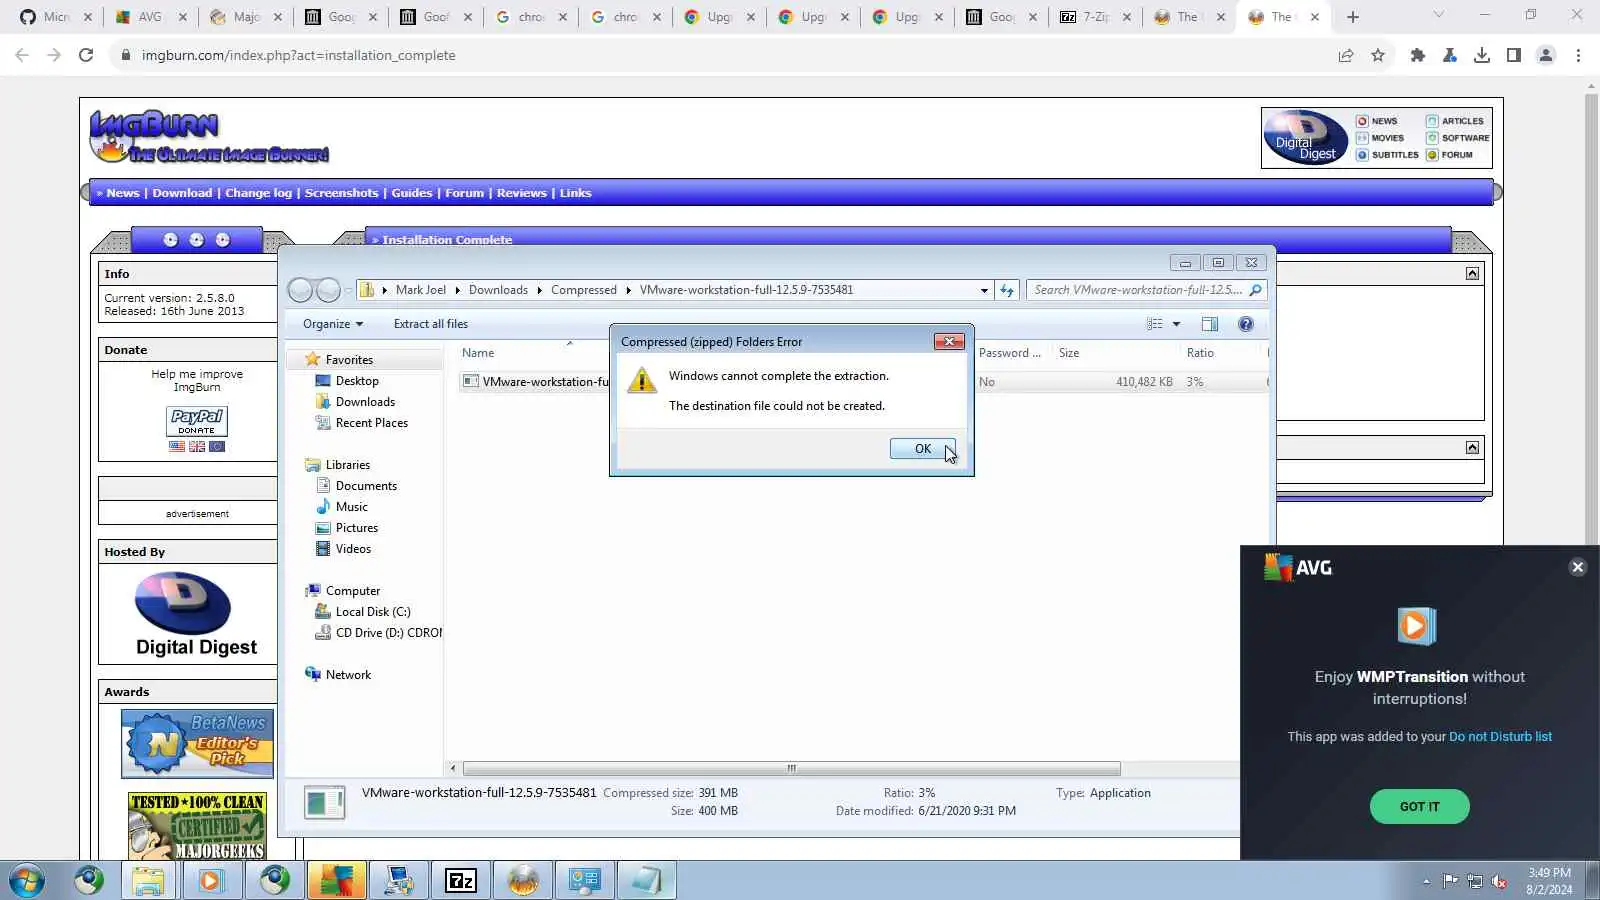
Task: Open Chrome extensions puzzle icon
Action: [1417, 55]
